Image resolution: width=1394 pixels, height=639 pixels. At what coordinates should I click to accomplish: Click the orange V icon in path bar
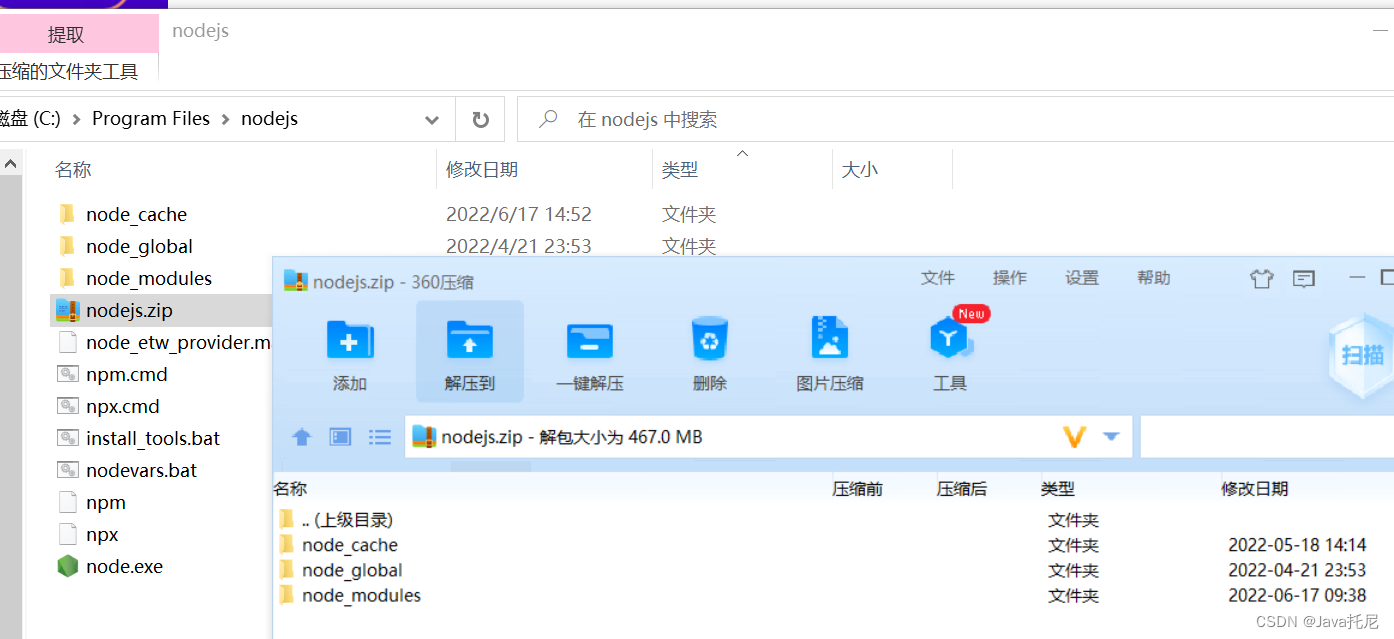pyautogui.click(x=1074, y=437)
